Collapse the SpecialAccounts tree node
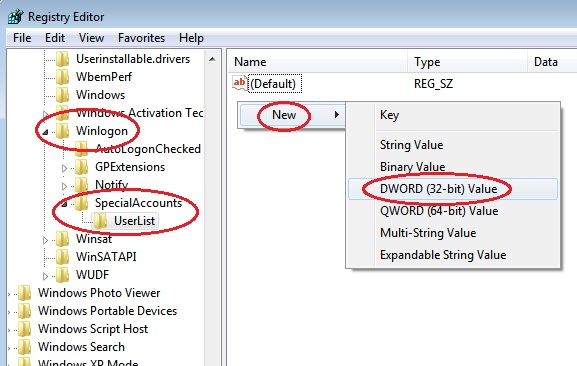 point(64,204)
